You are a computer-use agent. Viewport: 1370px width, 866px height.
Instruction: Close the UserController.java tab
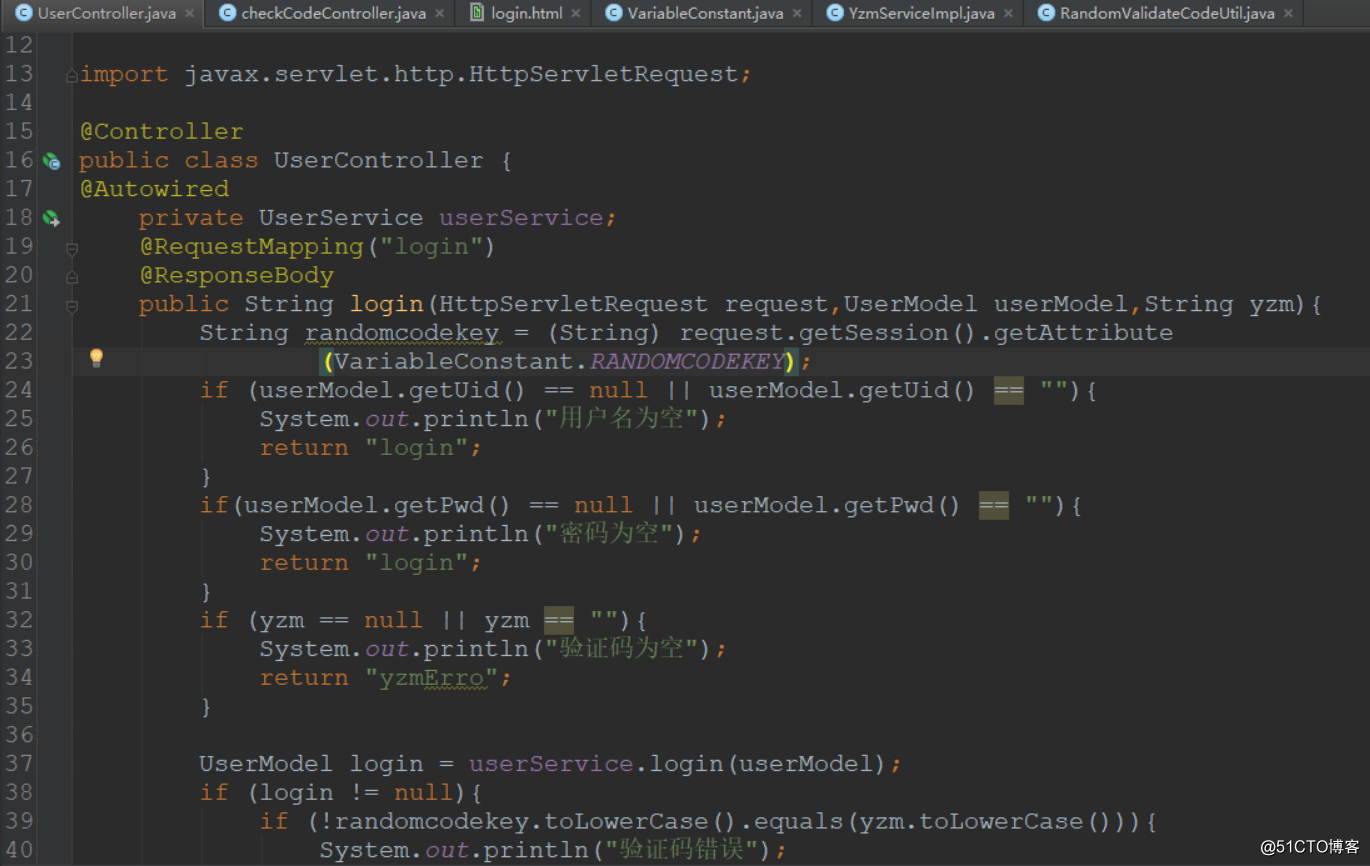pyautogui.click(x=189, y=14)
